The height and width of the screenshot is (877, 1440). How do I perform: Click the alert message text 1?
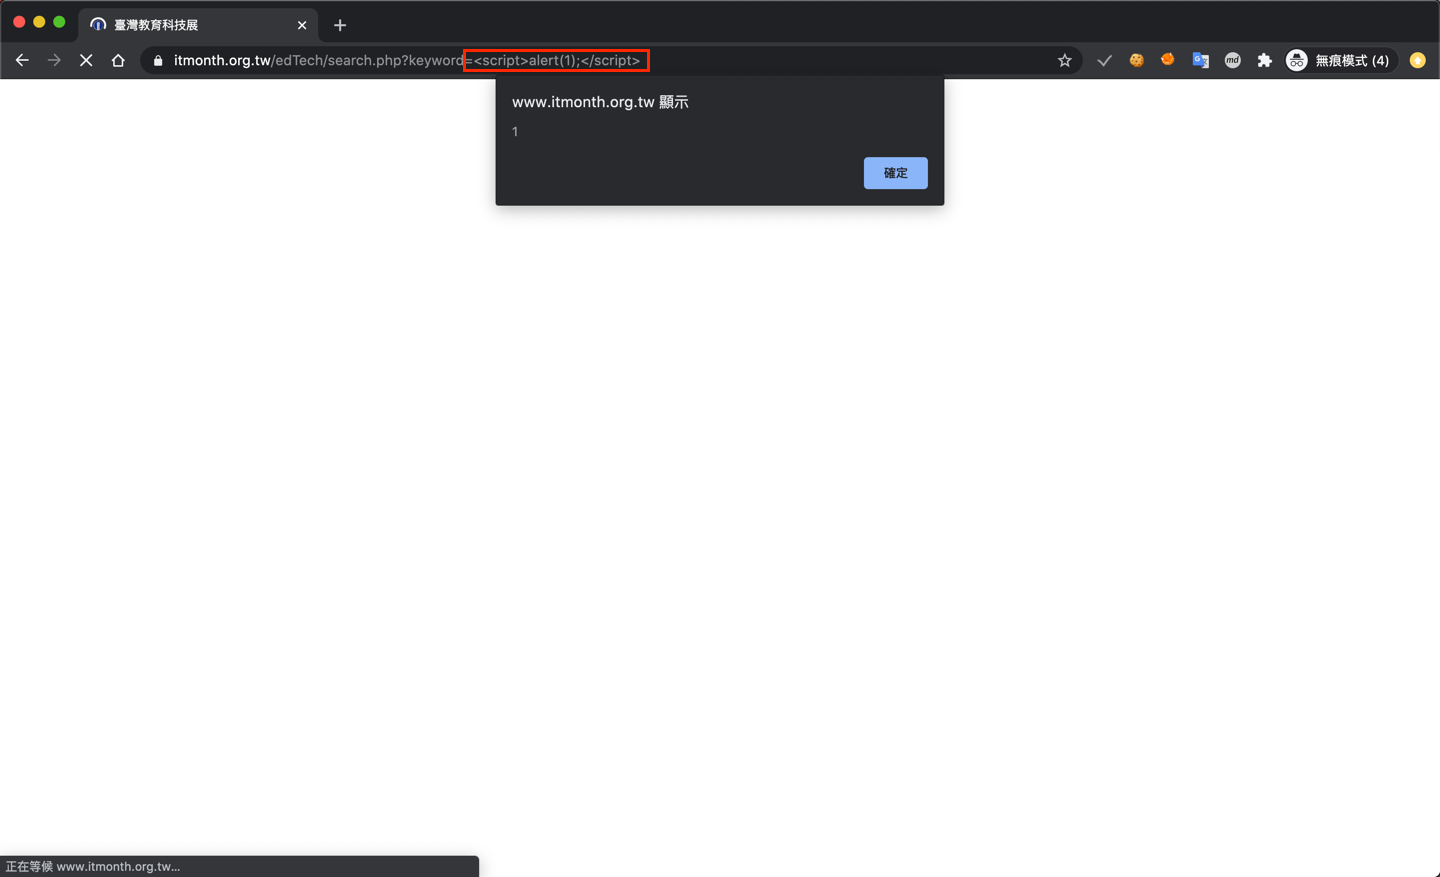point(515,132)
